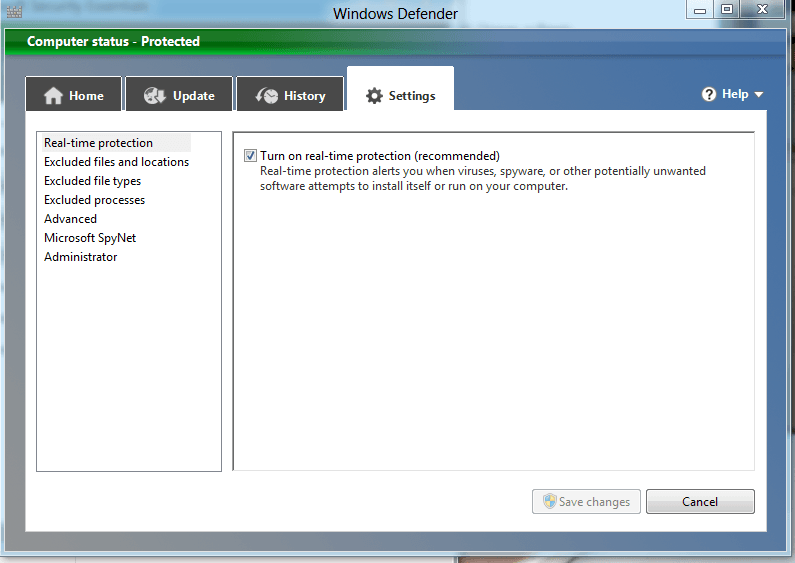Image resolution: width=795 pixels, height=563 pixels.
Task: Open the Advanced settings section
Action: point(70,219)
